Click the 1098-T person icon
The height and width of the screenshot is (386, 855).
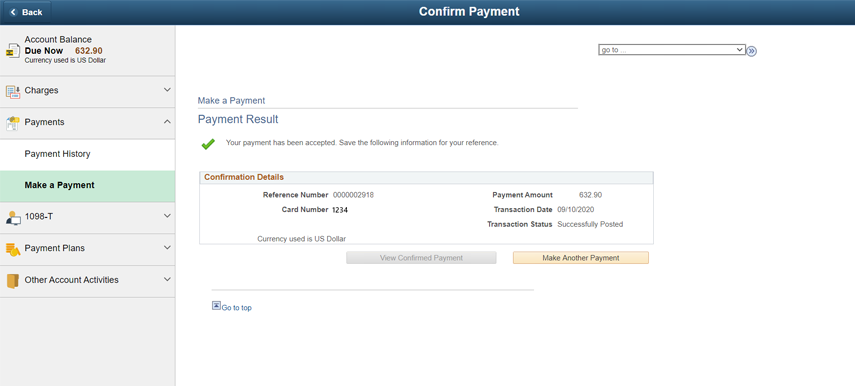(13, 218)
